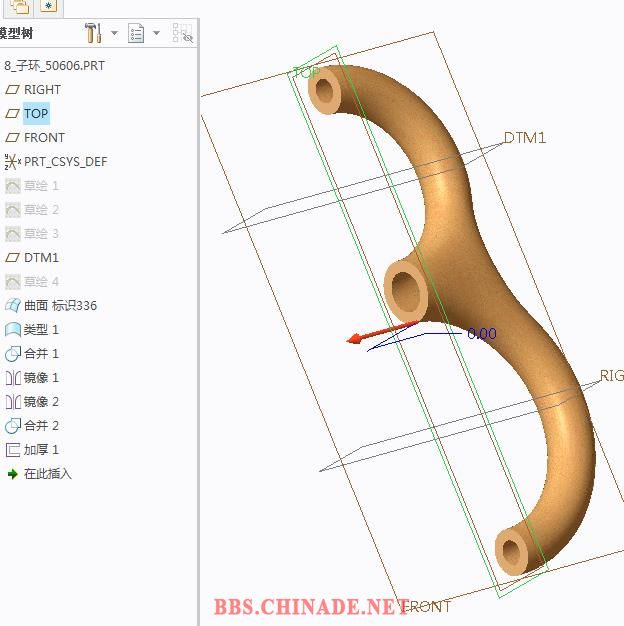This screenshot has width=624, height=626.
Task: Click the 在此插入 insert-here marker
Action: click(x=47, y=473)
